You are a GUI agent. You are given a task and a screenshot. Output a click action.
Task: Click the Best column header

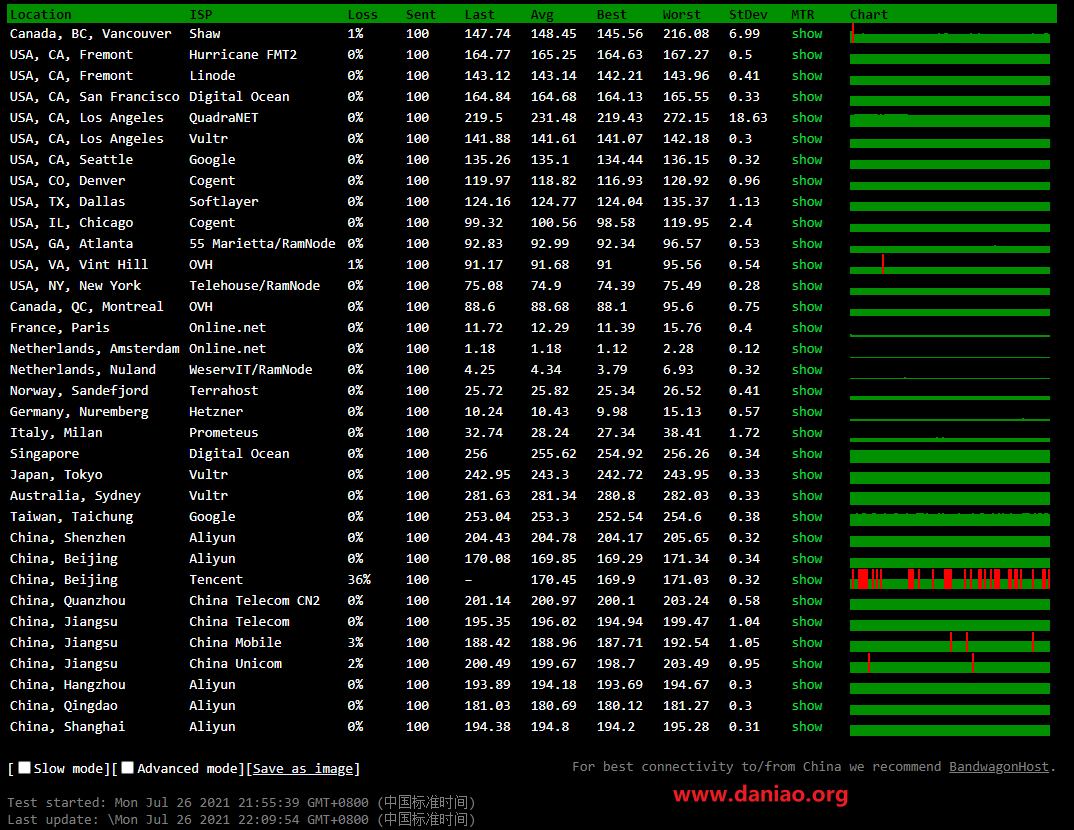point(612,14)
